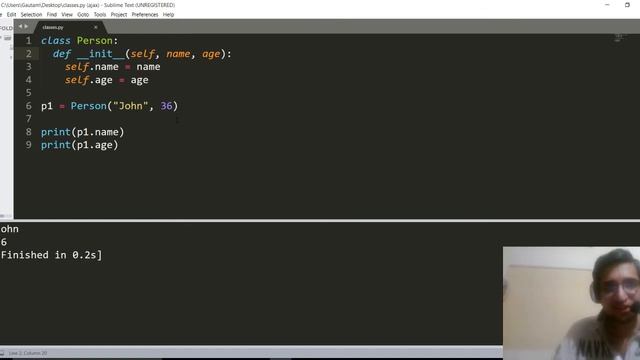Click the webcam video overlay
640x360 pixels.
(x=571, y=303)
